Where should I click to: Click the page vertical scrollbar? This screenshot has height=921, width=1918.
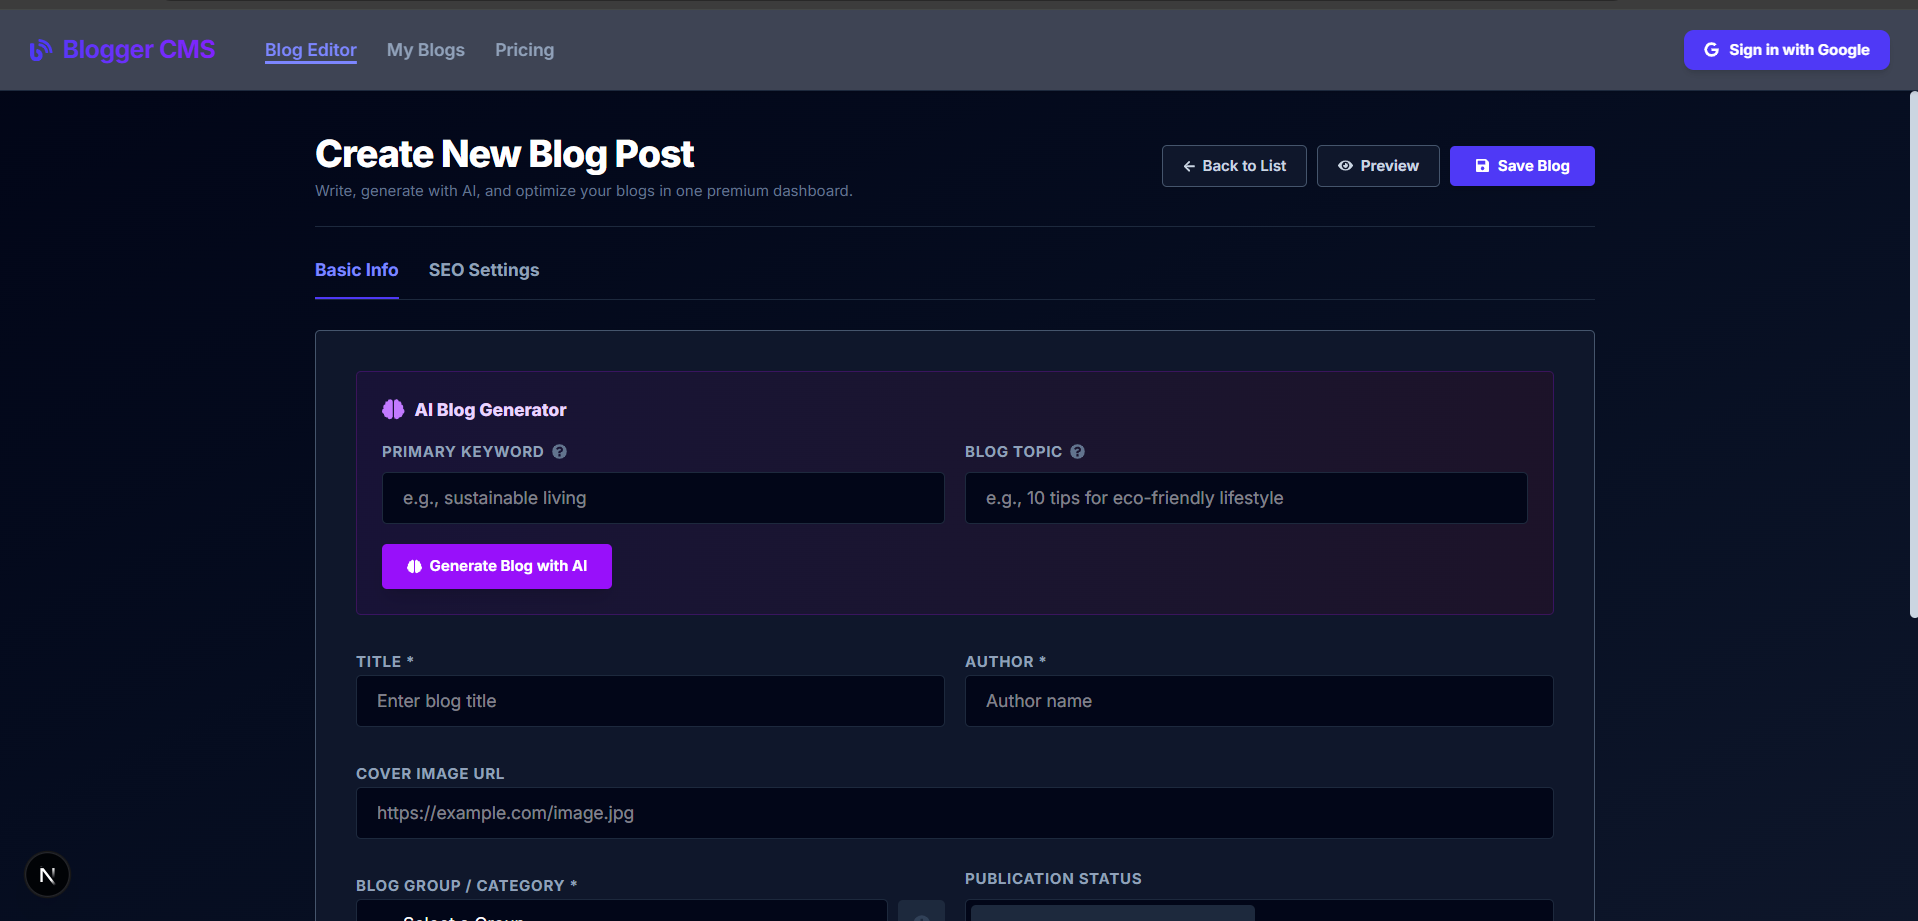tap(1913, 355)
